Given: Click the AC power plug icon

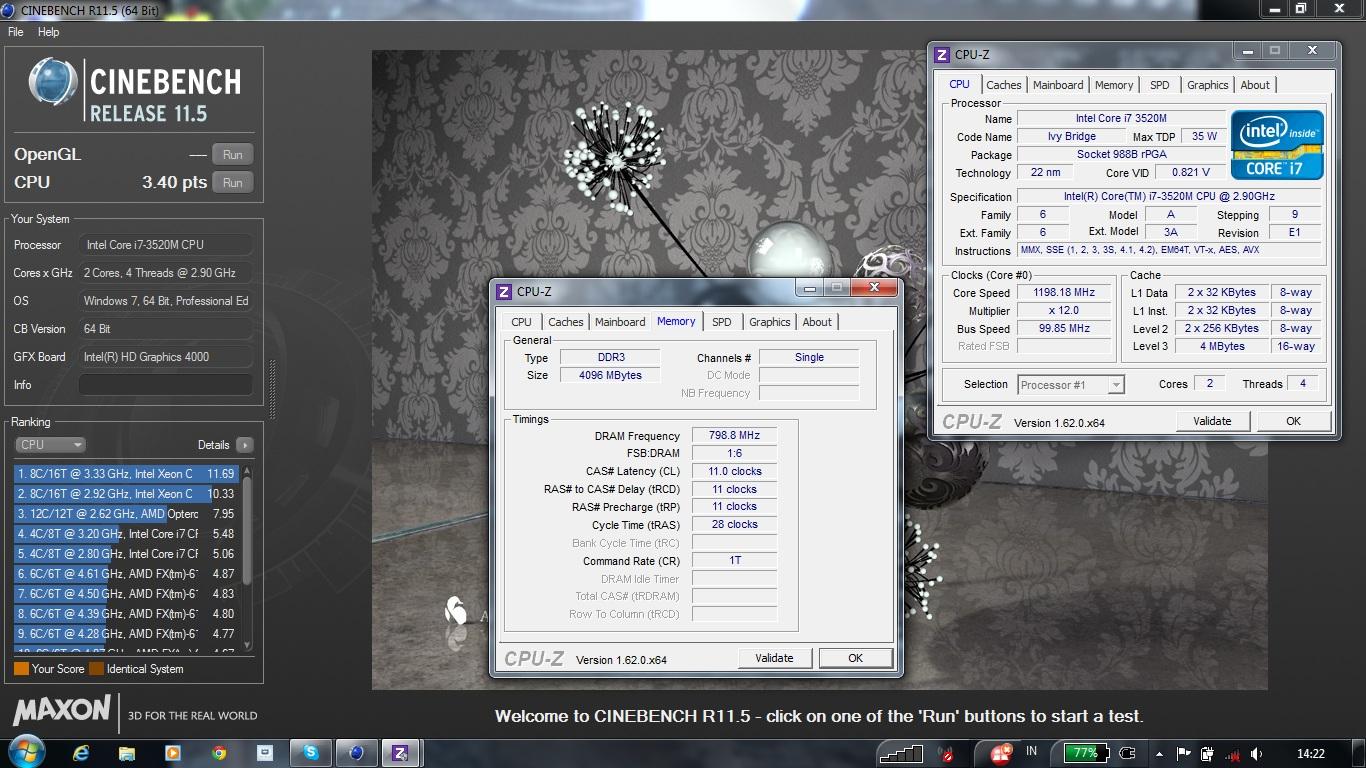Looking at the screenshot, I should 1127,753.
